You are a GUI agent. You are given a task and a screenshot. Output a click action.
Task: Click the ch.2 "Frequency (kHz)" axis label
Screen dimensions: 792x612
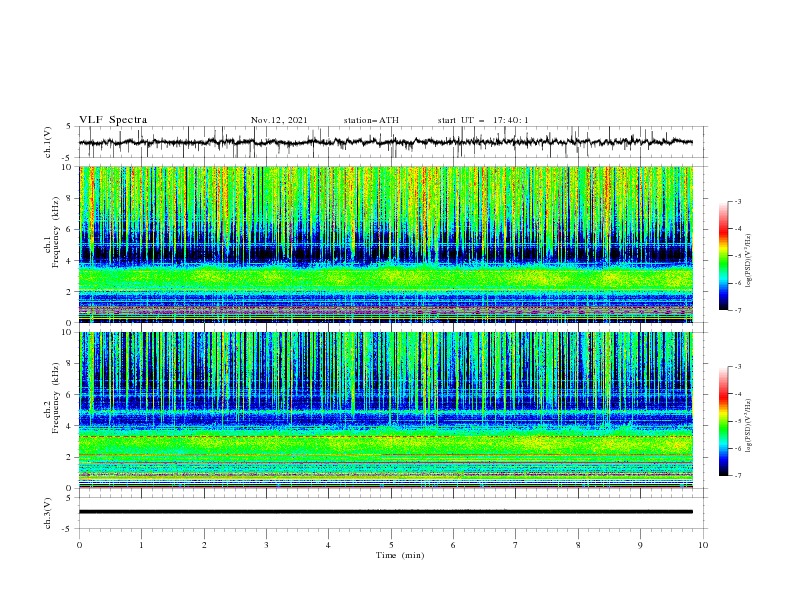click(x=56, y=398)
